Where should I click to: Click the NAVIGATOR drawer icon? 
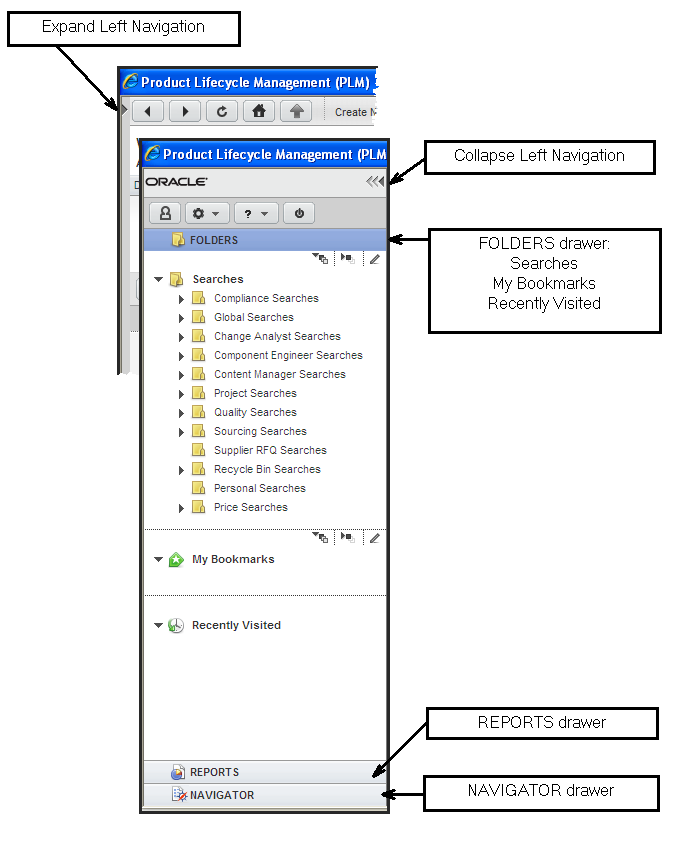pos(179,794)
